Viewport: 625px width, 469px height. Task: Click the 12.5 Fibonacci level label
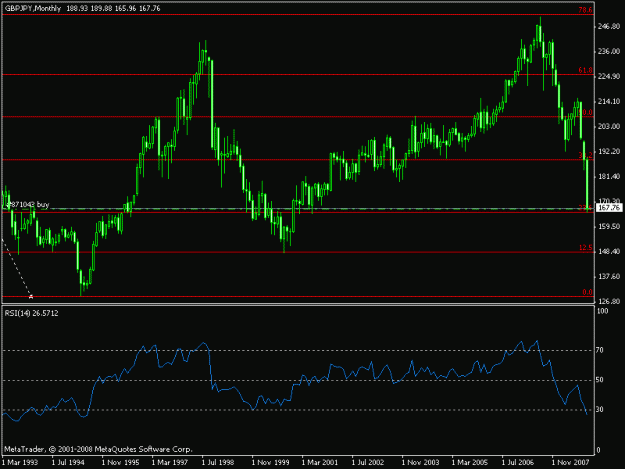585,247
